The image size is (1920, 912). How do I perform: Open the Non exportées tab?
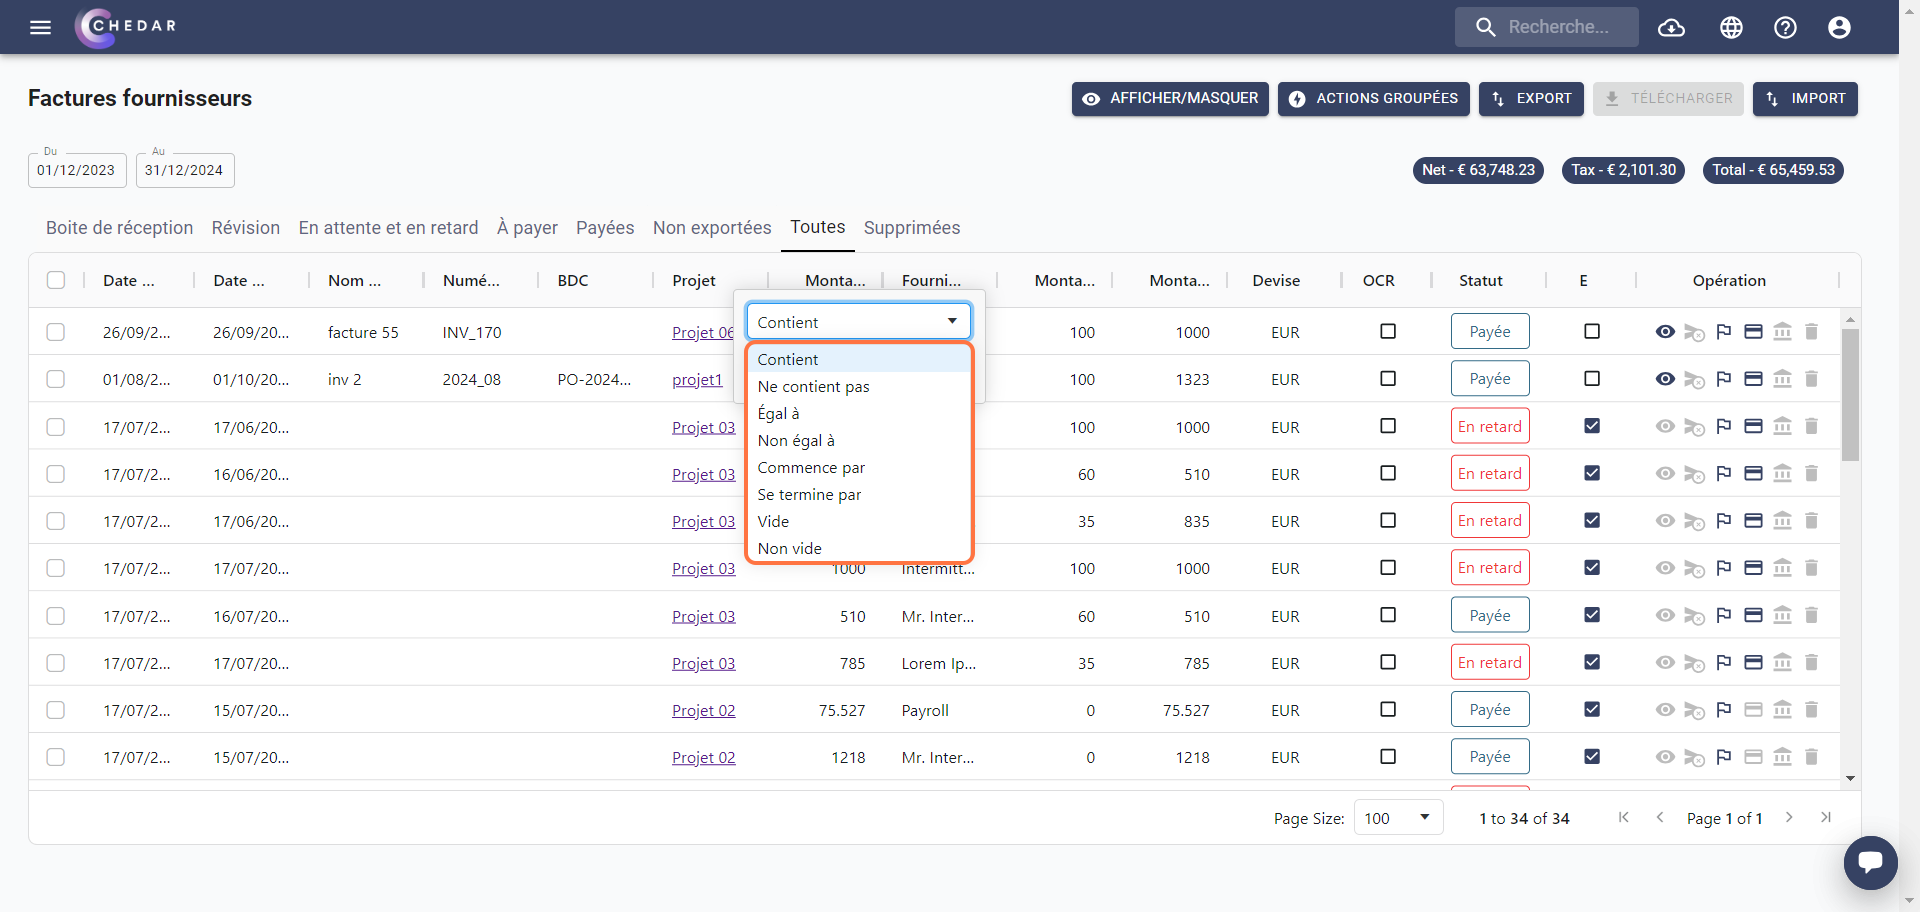(712, 228)
